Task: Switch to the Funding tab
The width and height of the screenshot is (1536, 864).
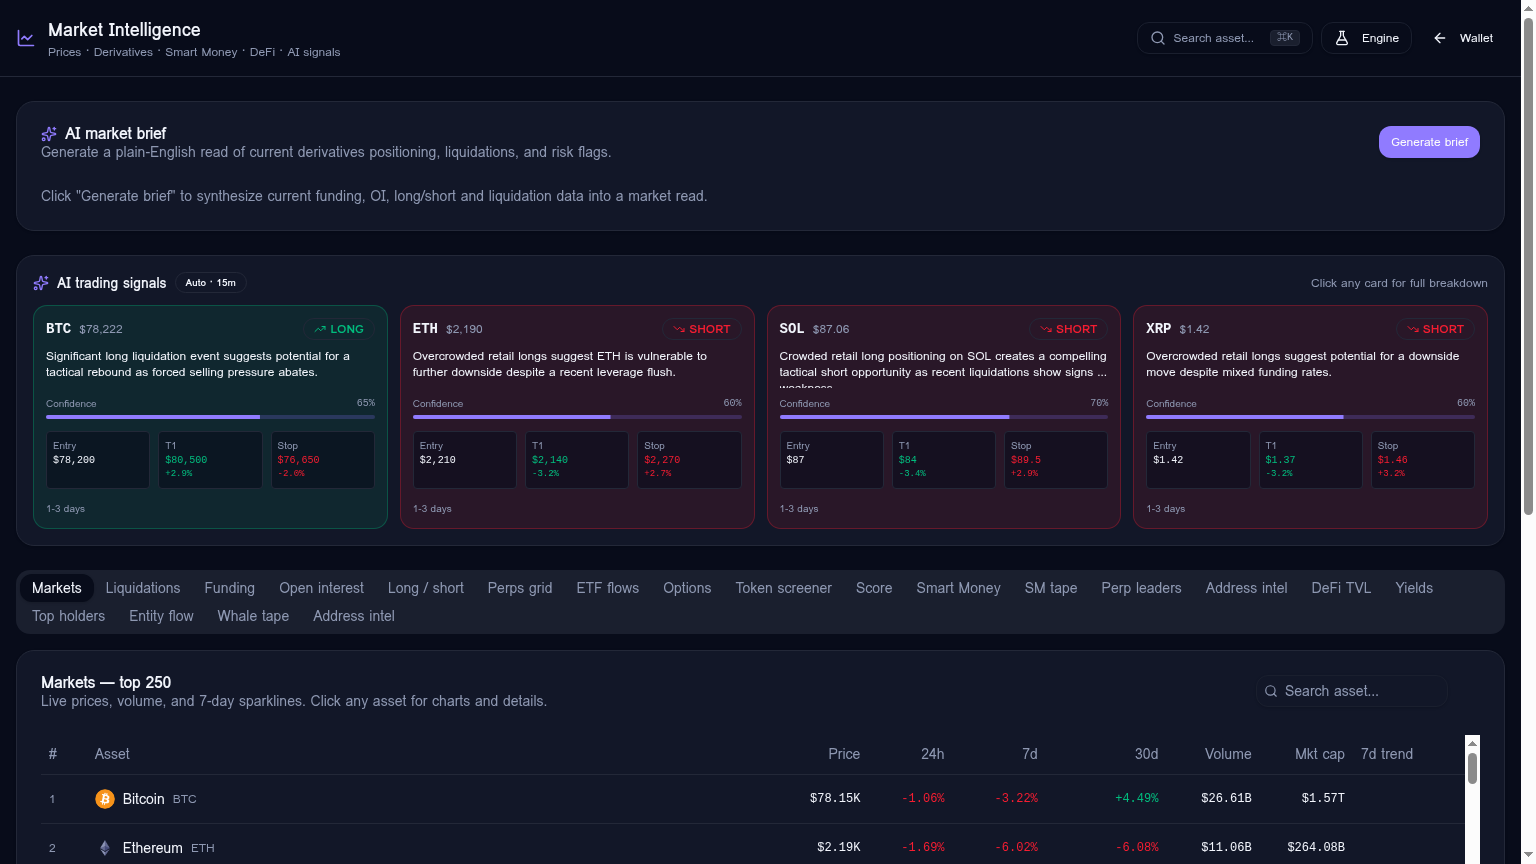Action: (230, 588)
